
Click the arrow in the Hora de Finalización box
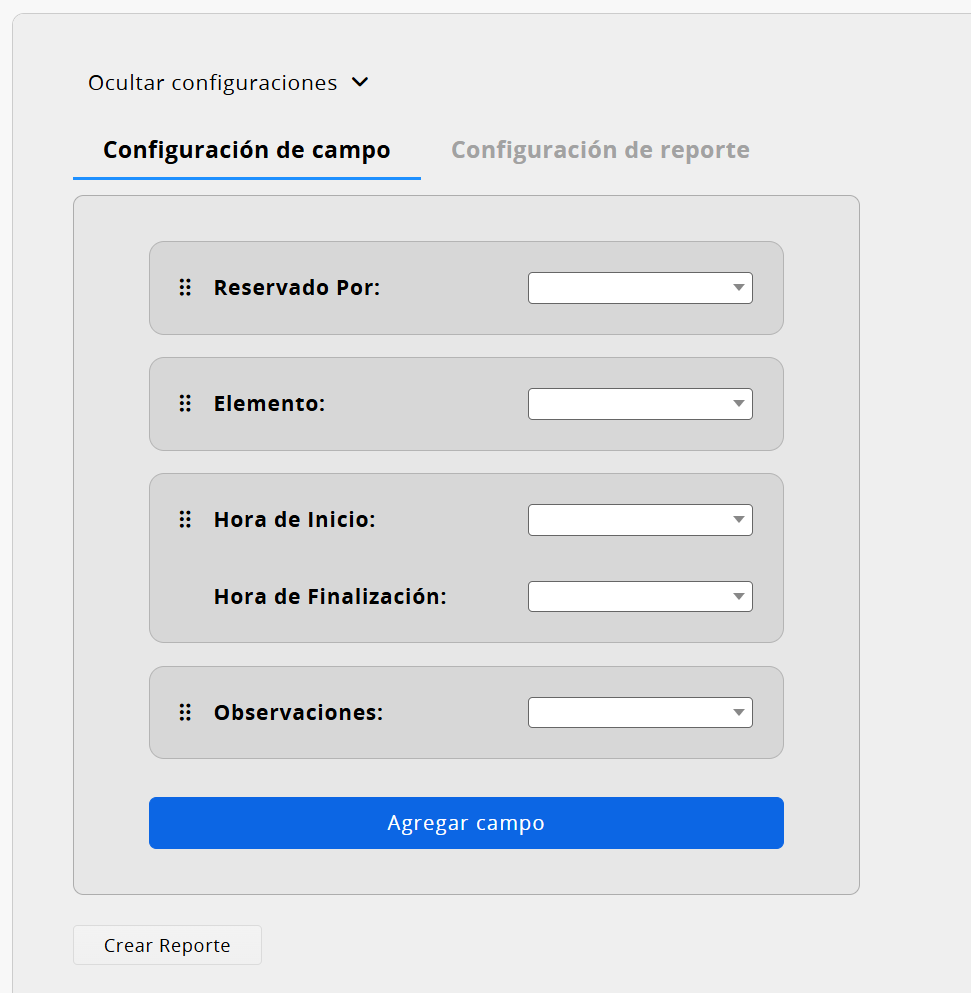(x=739, y=597)
